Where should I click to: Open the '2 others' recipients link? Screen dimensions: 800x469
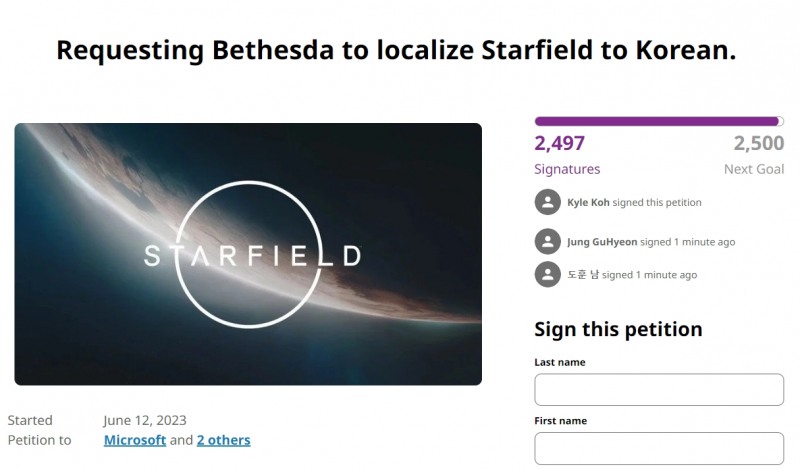(223, 440)
